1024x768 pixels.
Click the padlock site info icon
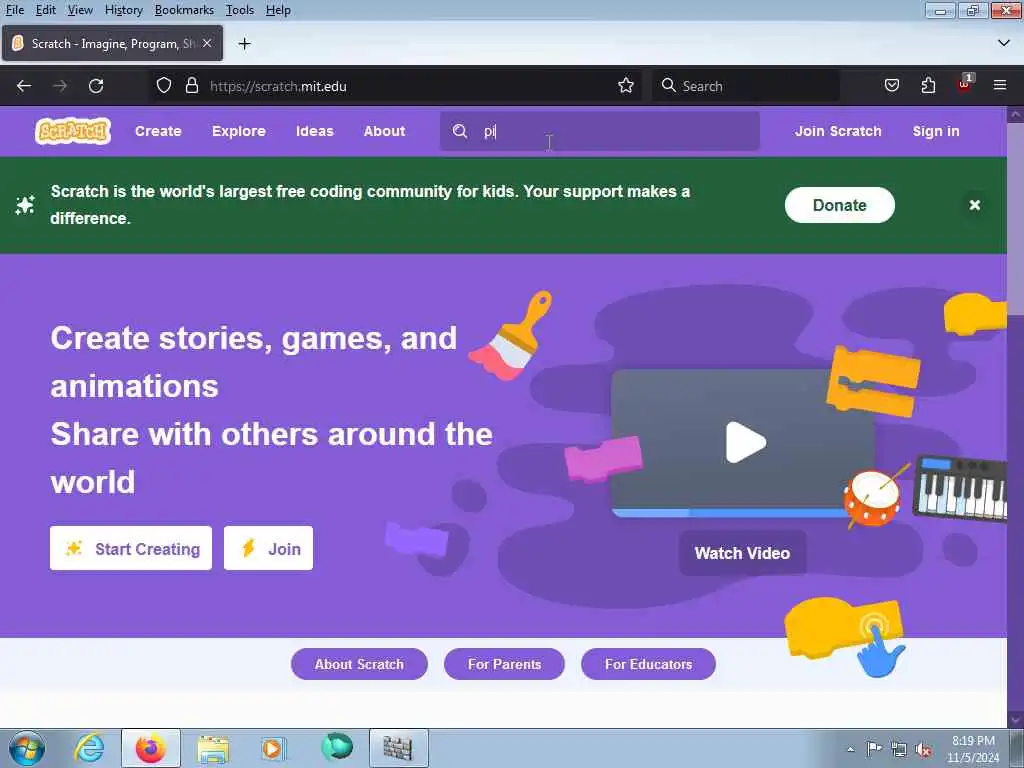[191, 86]
